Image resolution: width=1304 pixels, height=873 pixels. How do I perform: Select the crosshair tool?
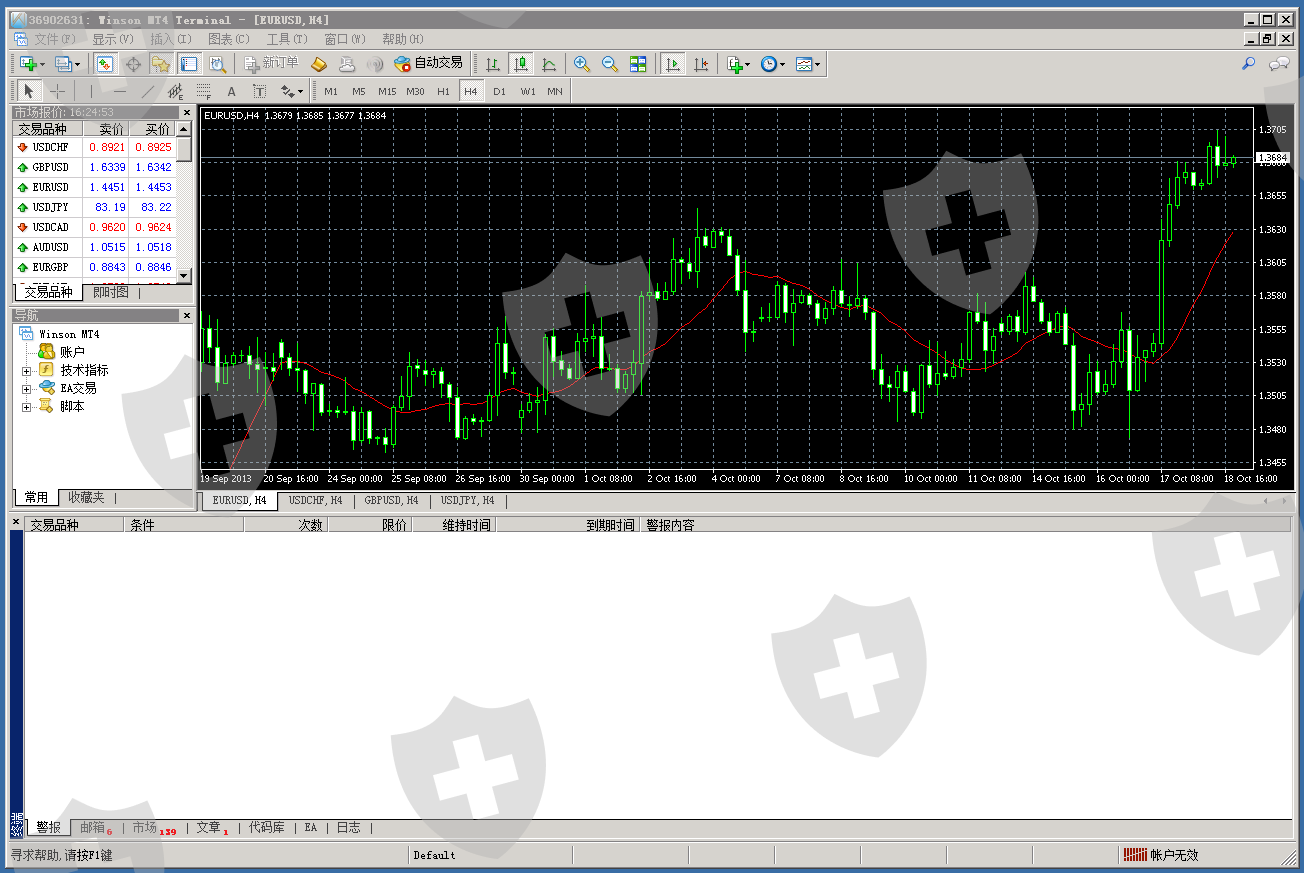point(58,91)
